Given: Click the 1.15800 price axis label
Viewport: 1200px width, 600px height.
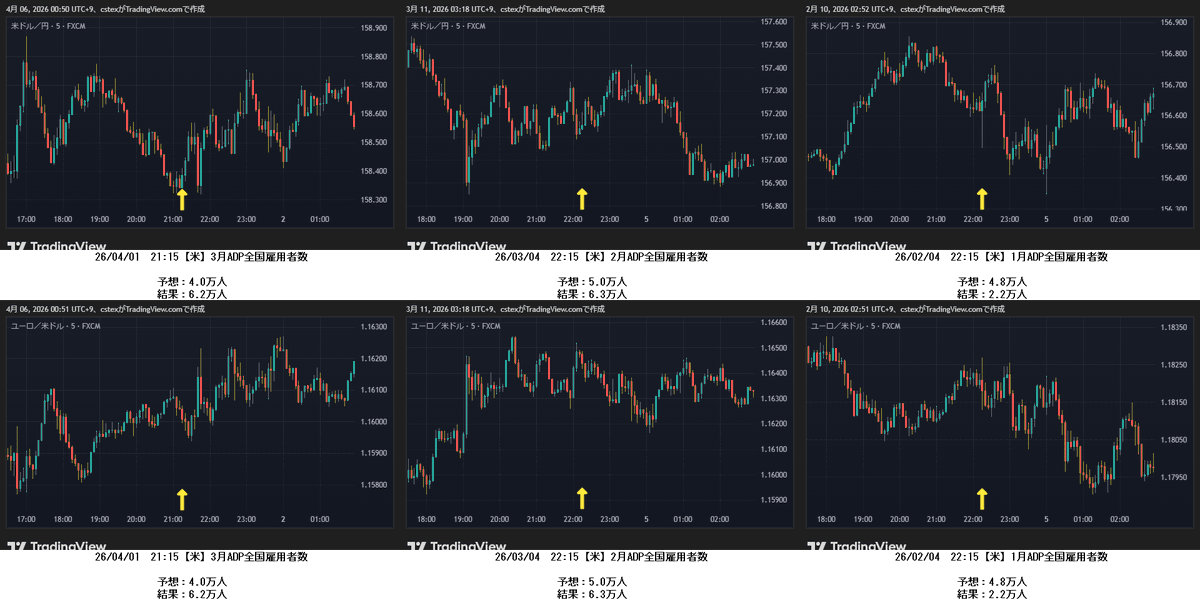Looking at the screenshot, I should pyautogui.click(x=373, y=485).
